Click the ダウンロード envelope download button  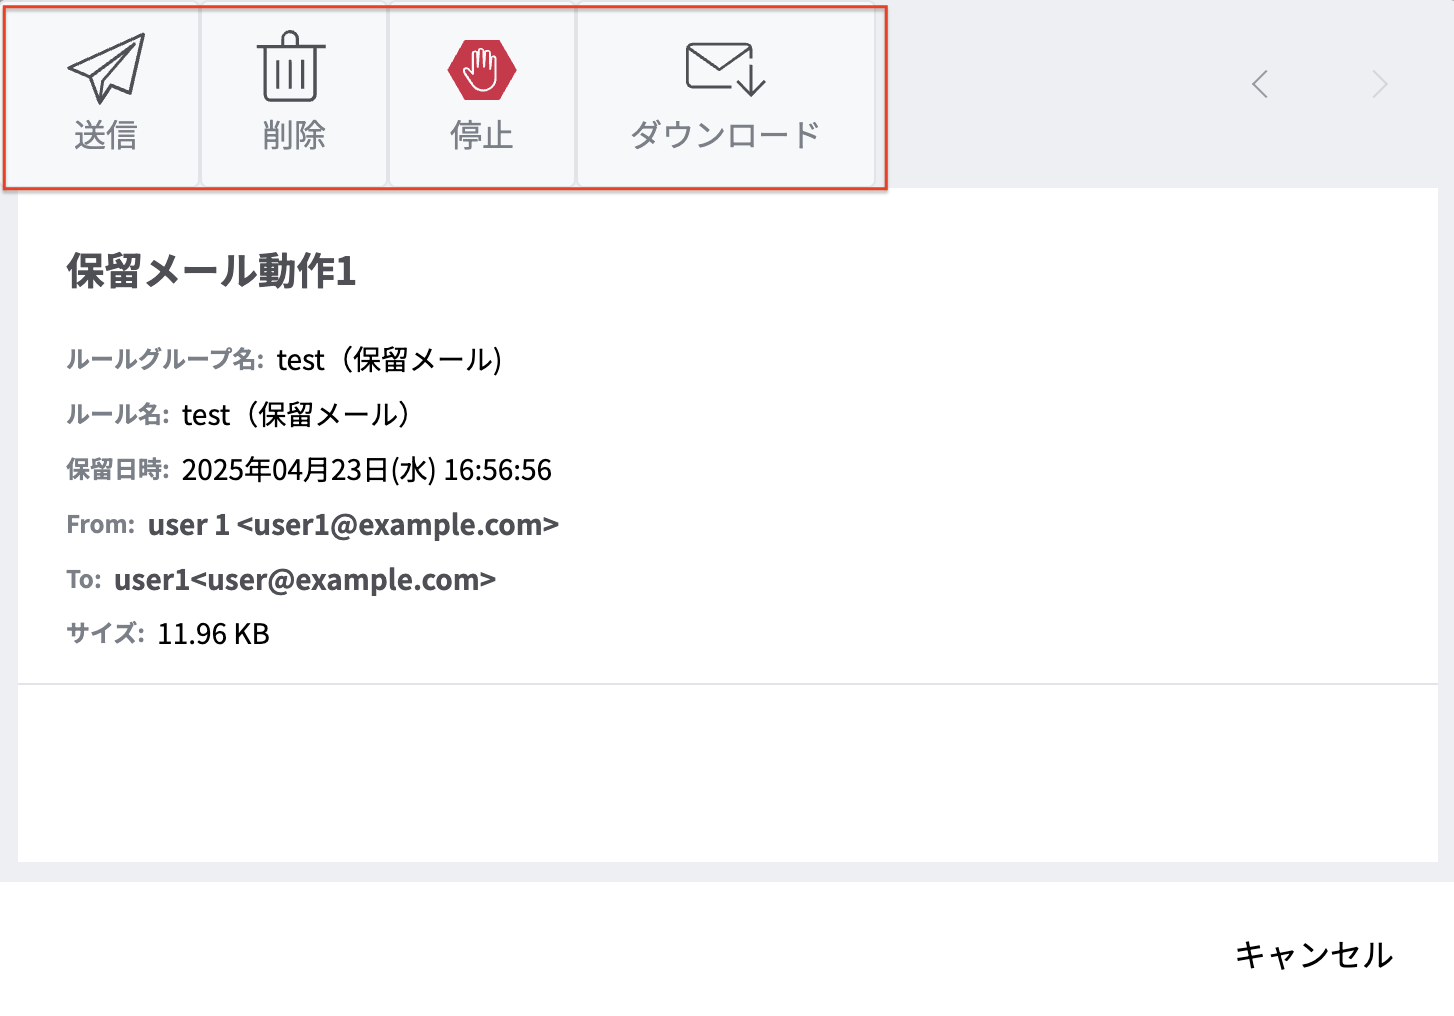click(x=726, y=95)
